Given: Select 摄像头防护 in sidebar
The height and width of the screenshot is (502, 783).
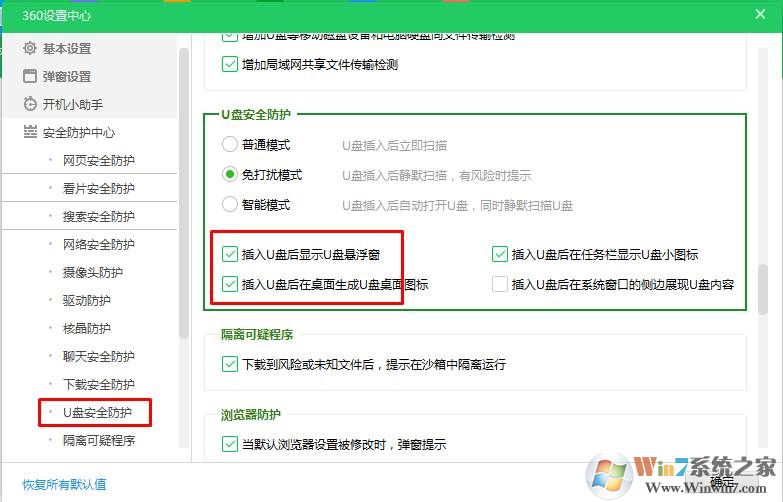Looking at the screenshot, I should 93,272.
